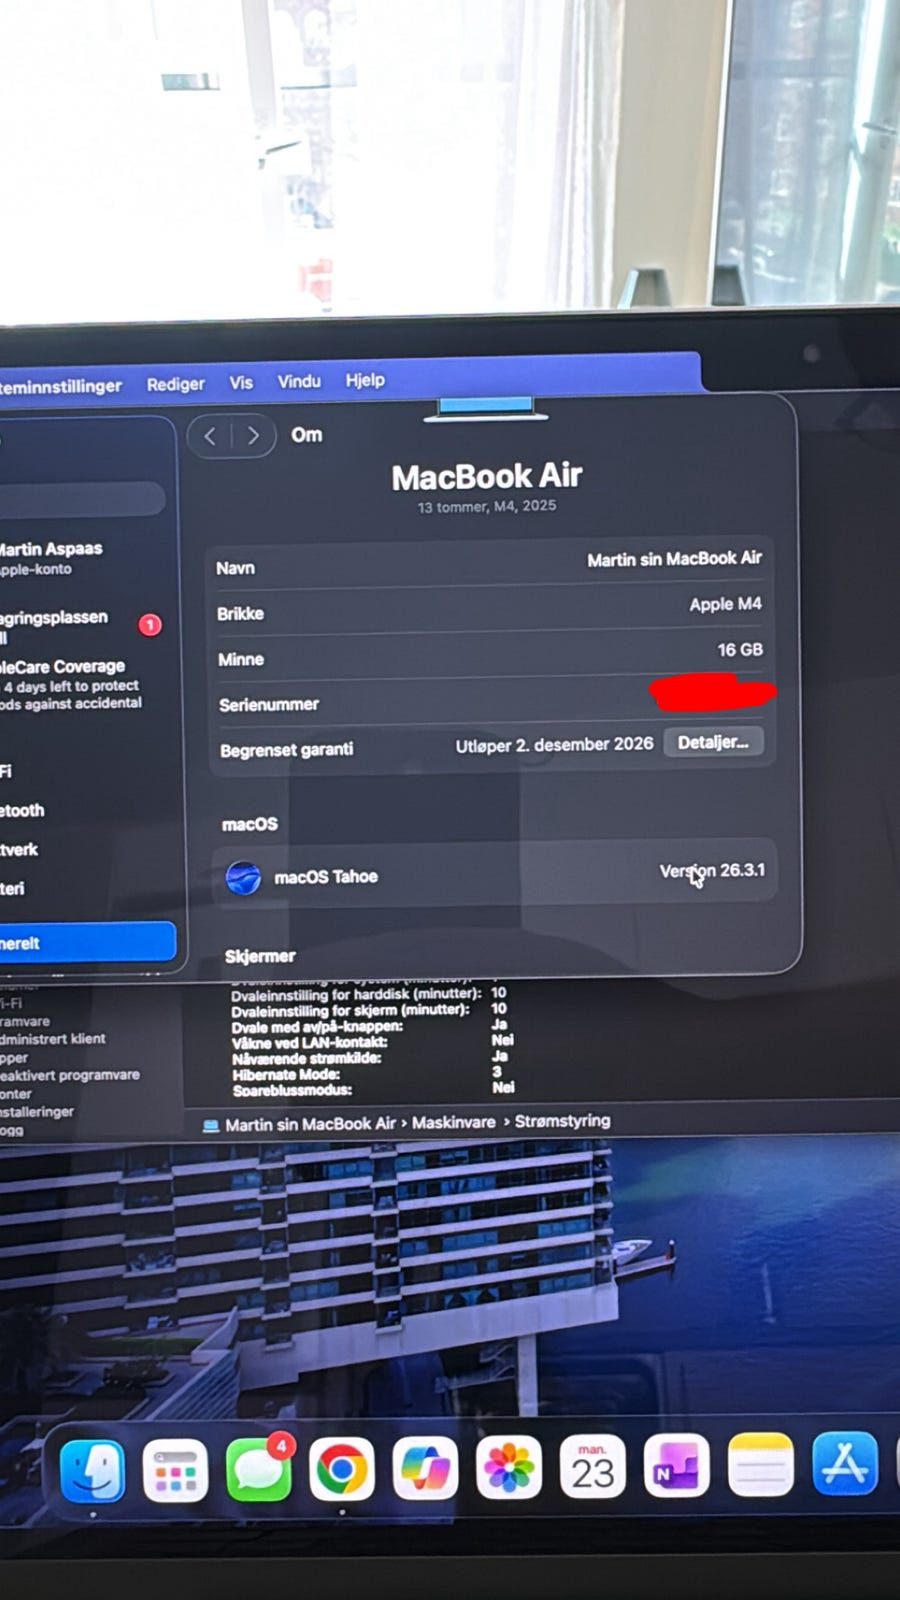900x1600 pixels.
Task: Select Fonter in System Information sidebar
Action: 16,1094
